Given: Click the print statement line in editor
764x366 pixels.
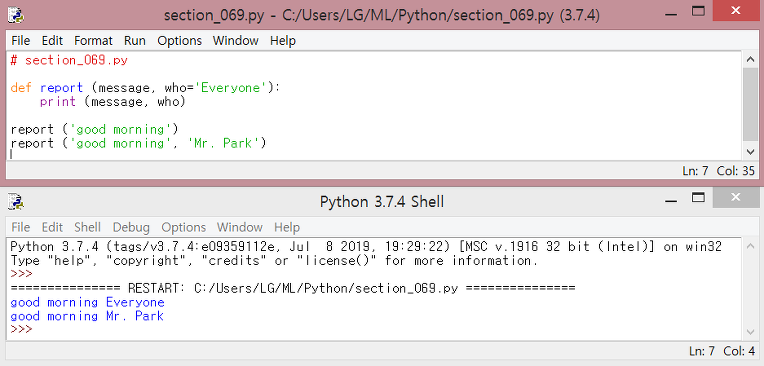Looking at the screenshot, I should pyautogui.click(x=113, y=102).
